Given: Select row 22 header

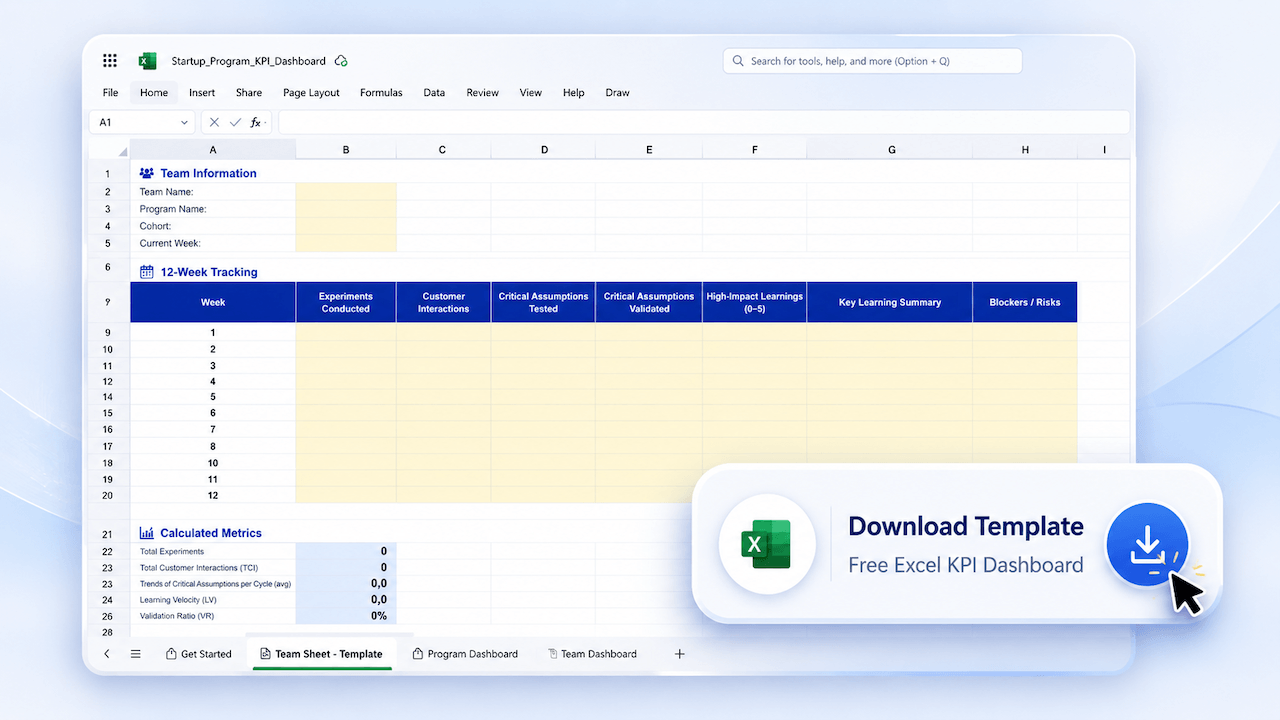Looking at the screenshot, I should click(x=108, y=551).
